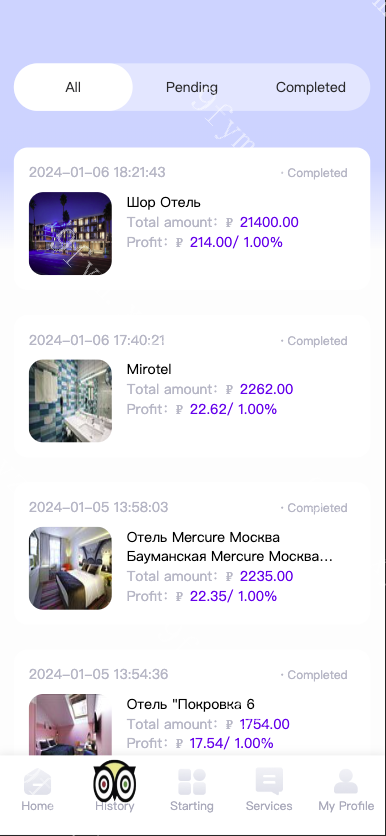
Task: Open the Home icon in bottom navigation
Action: click(37, 782)
